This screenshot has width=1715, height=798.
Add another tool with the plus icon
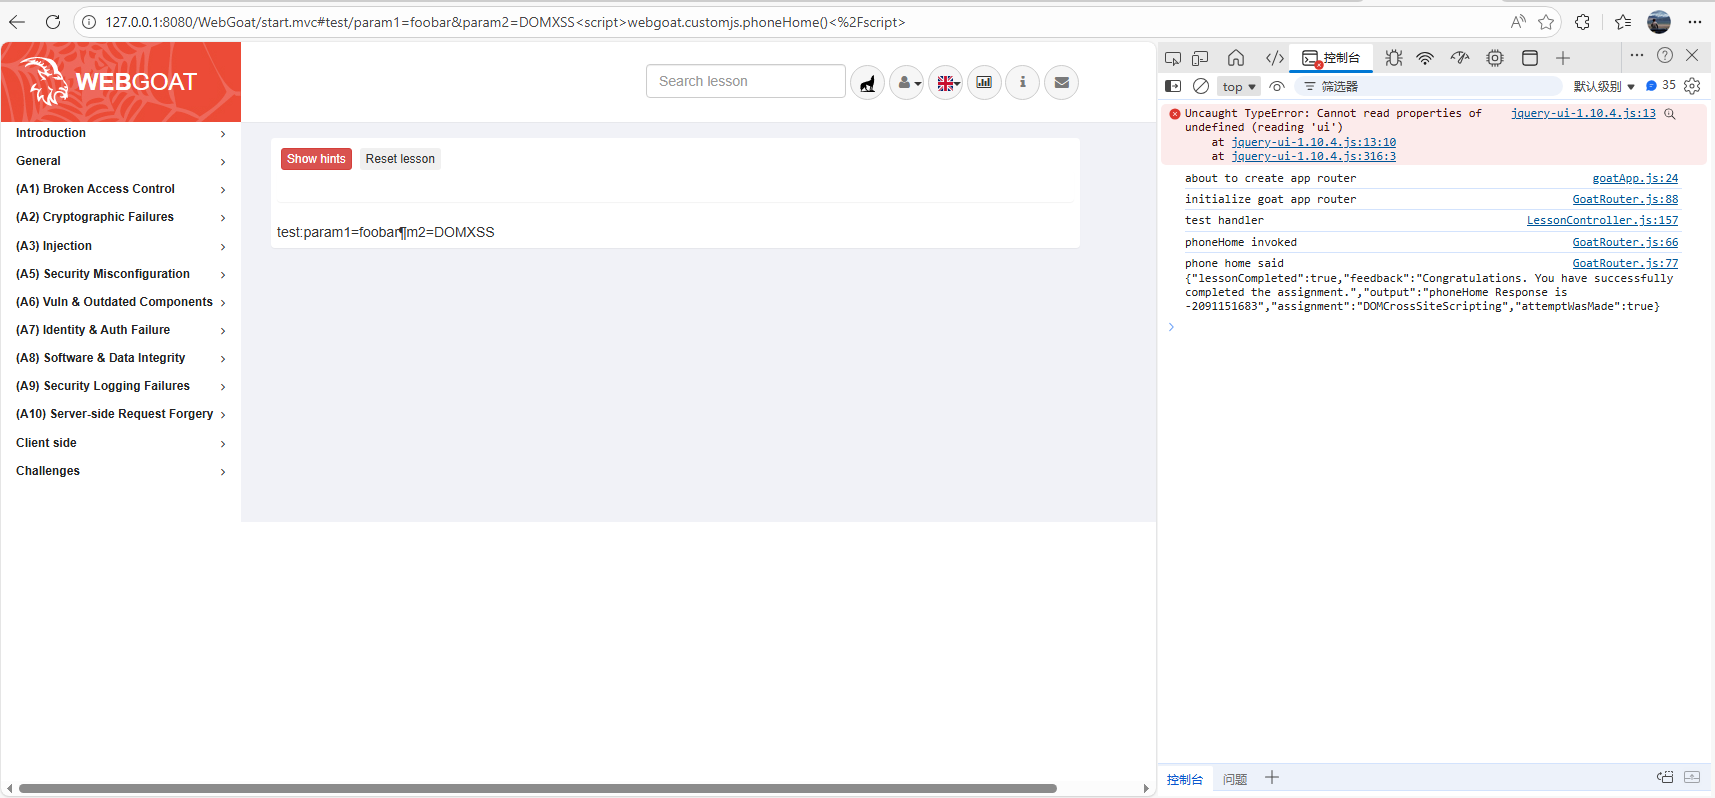(1563, 58)
